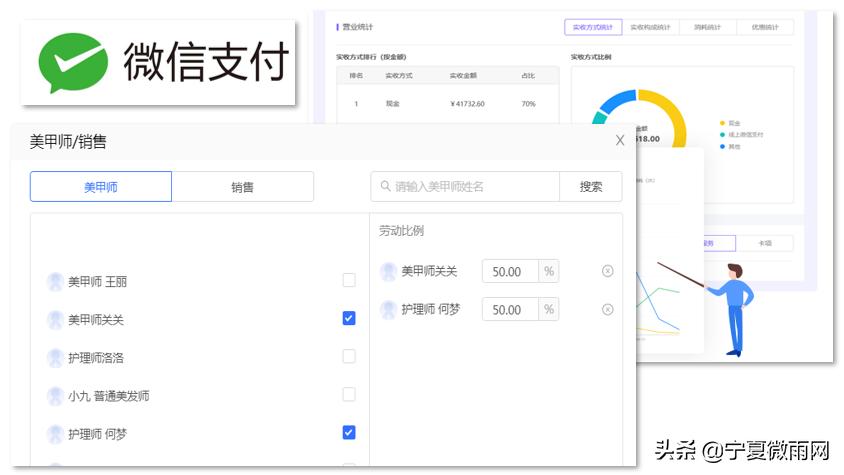Open 优惠统计 tab in background page

click(x=765, y=27)
